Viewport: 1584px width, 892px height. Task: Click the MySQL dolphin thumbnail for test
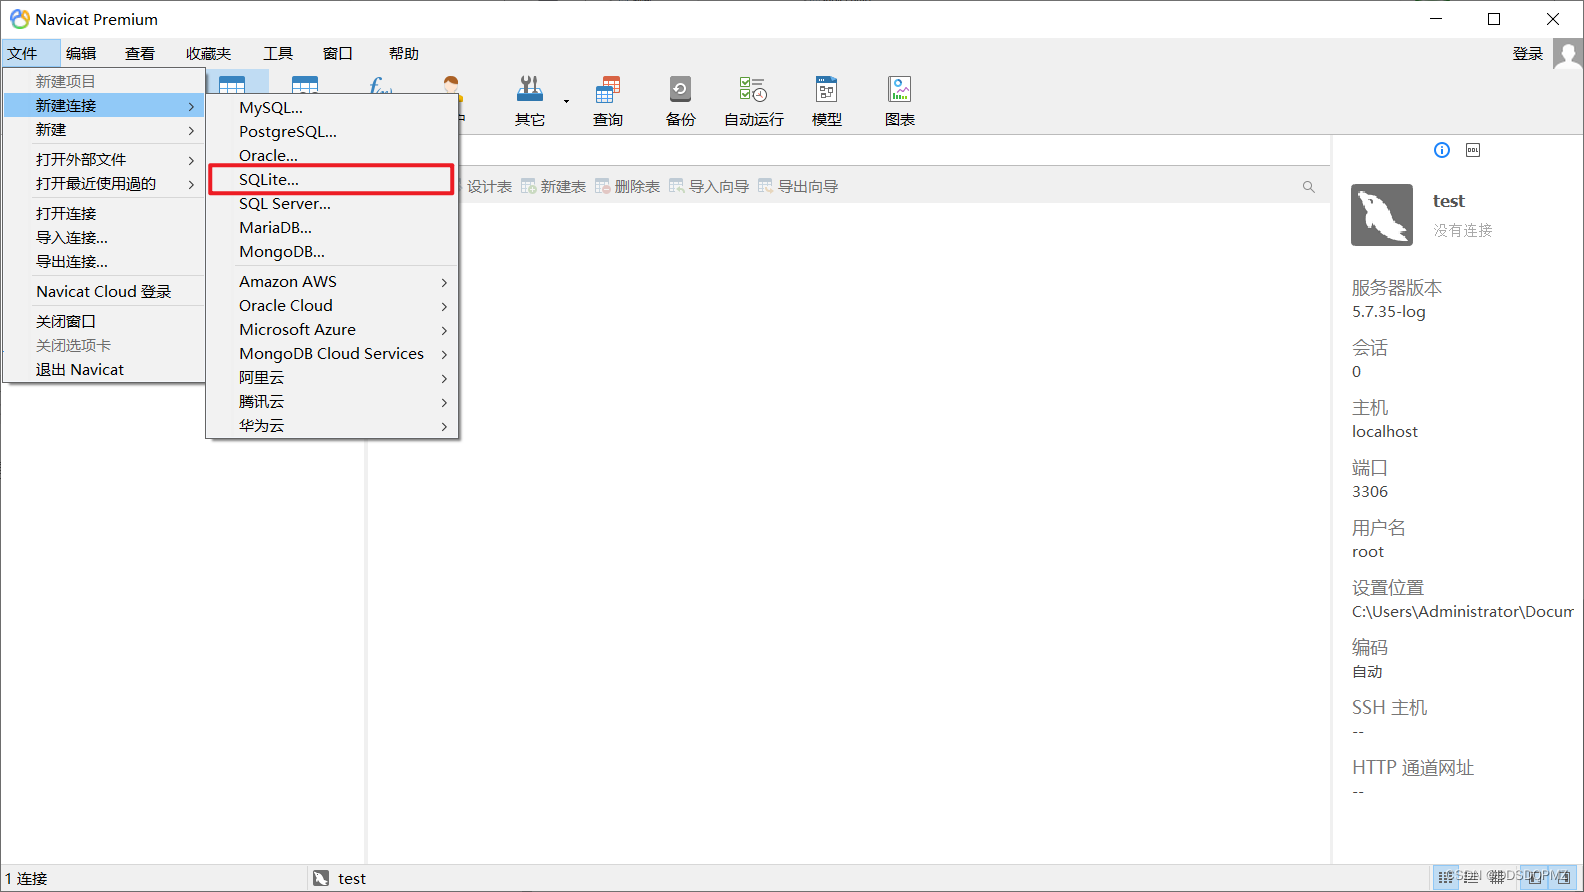pos(1382,215)
